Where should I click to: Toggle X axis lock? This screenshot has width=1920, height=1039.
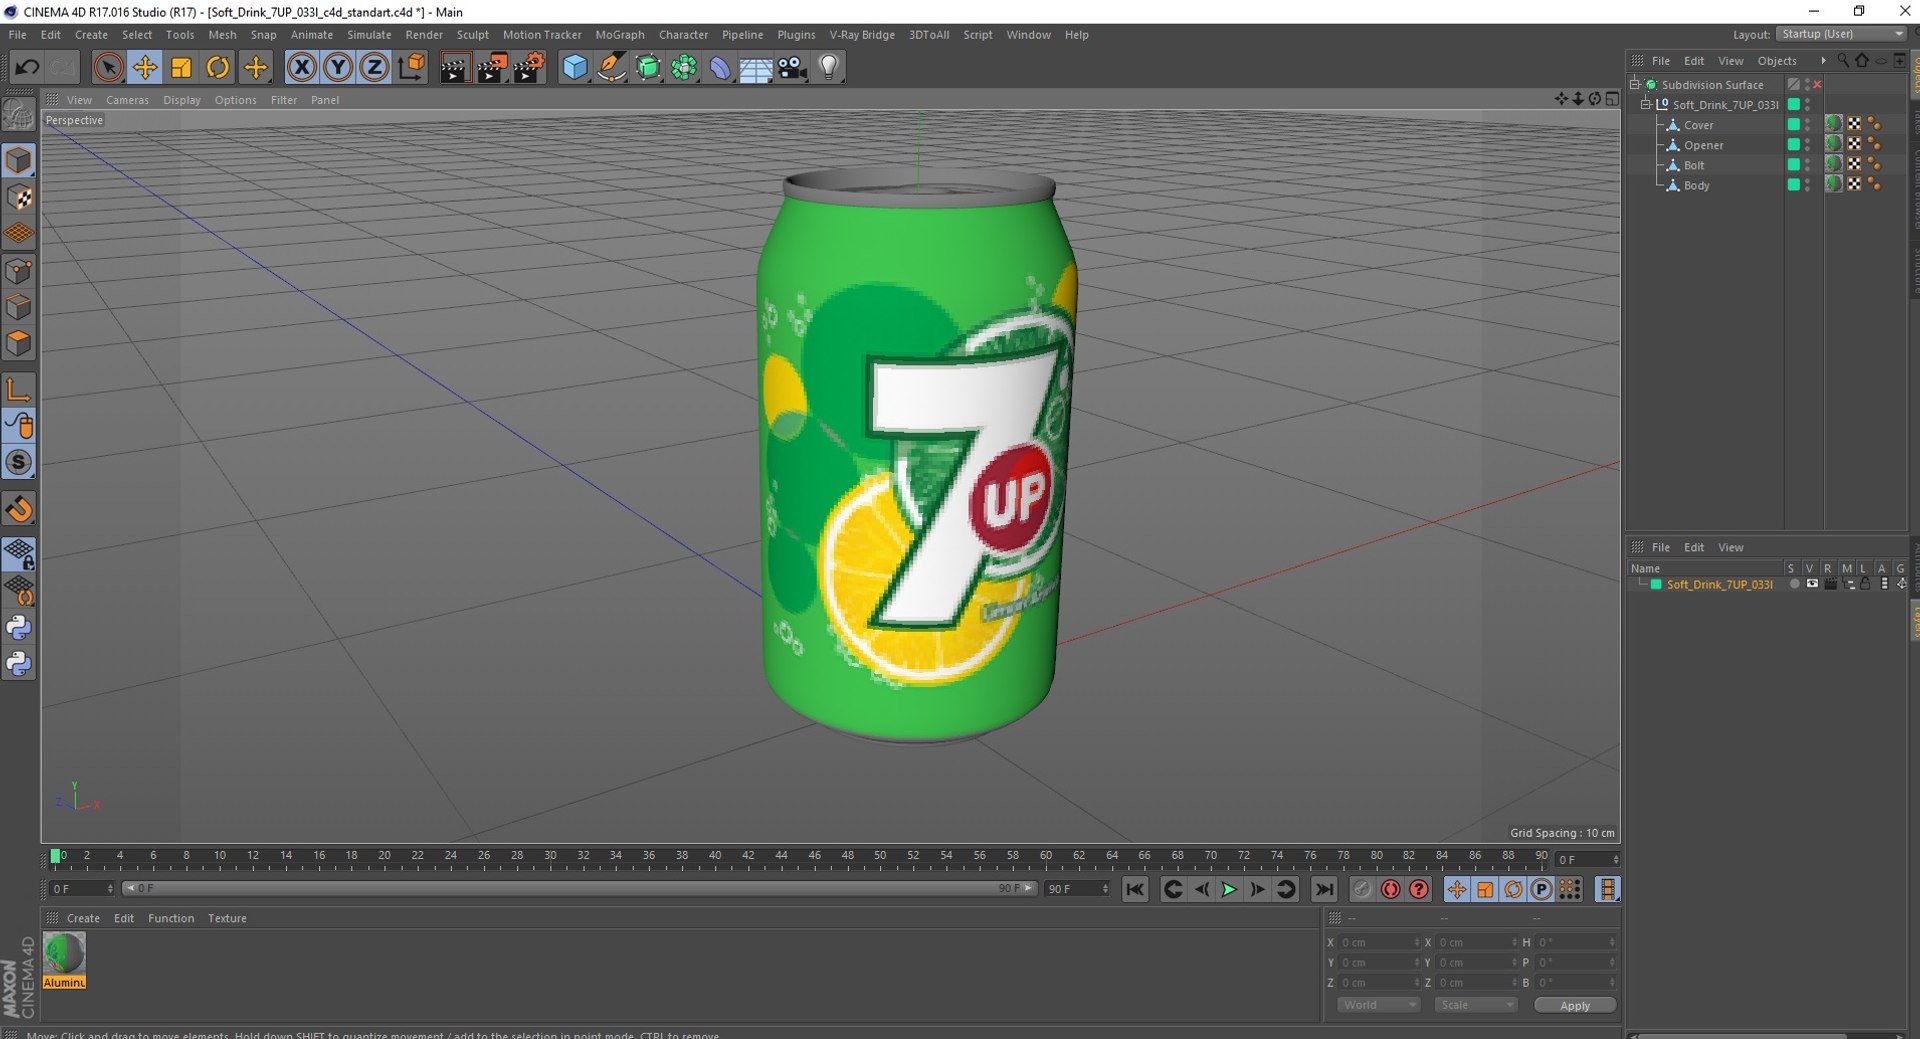tap(301, 67)
